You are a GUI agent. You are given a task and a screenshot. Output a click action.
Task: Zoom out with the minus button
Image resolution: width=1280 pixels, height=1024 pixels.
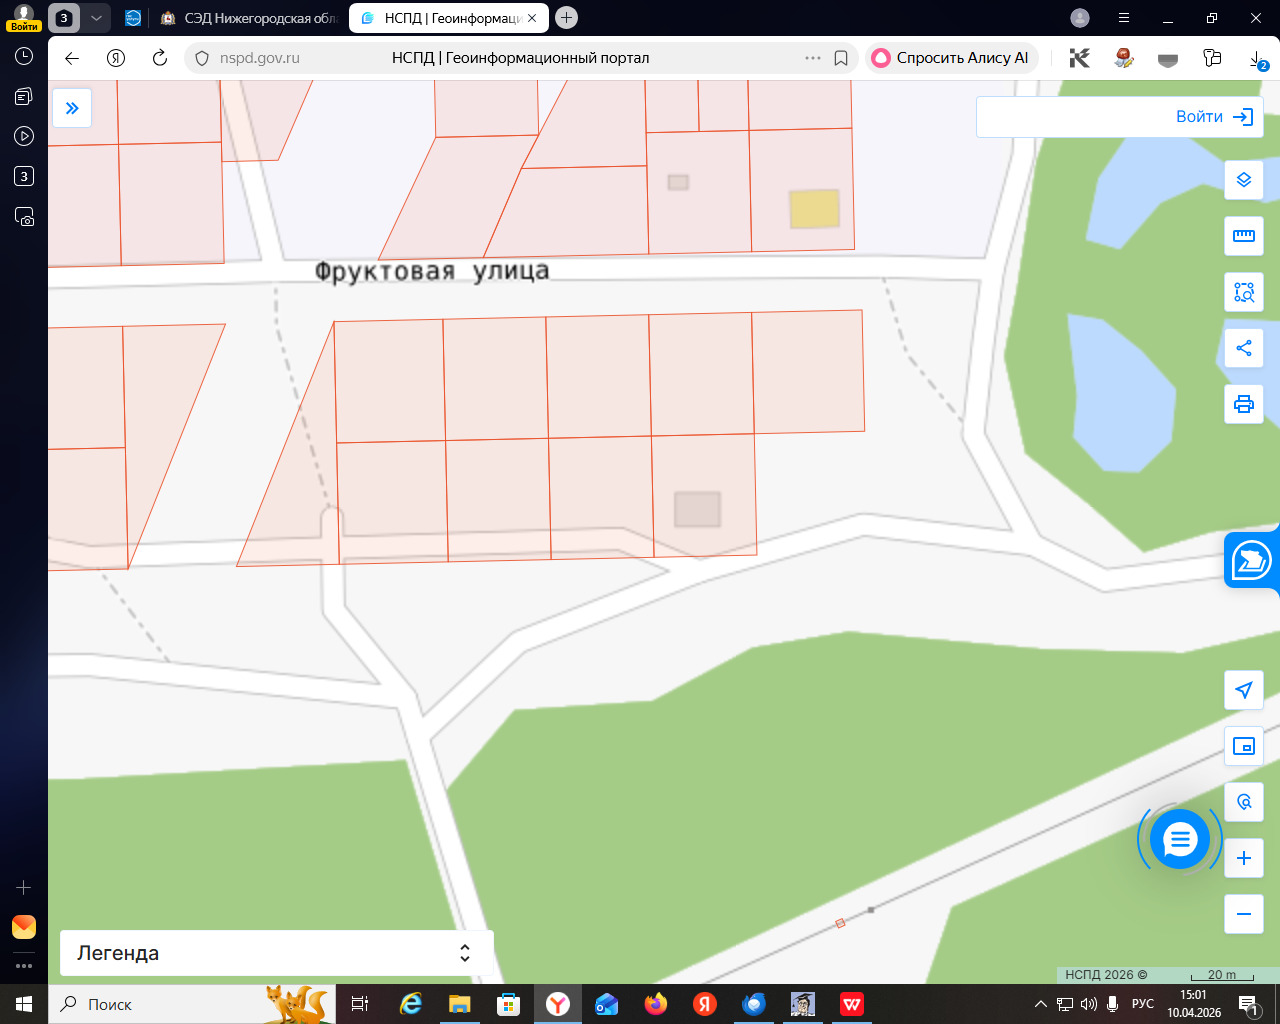point(1244,914)
